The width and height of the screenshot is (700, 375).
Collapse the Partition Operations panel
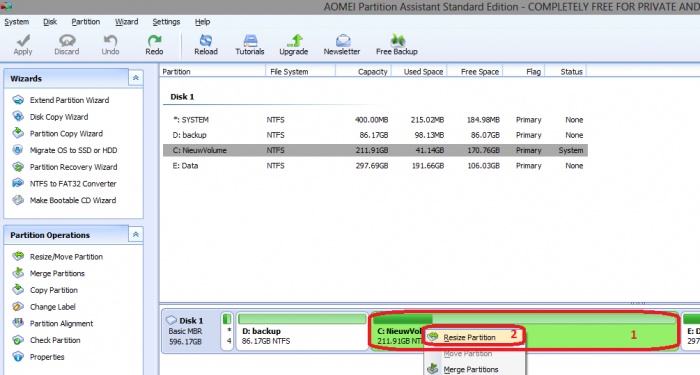pos(136,234)
